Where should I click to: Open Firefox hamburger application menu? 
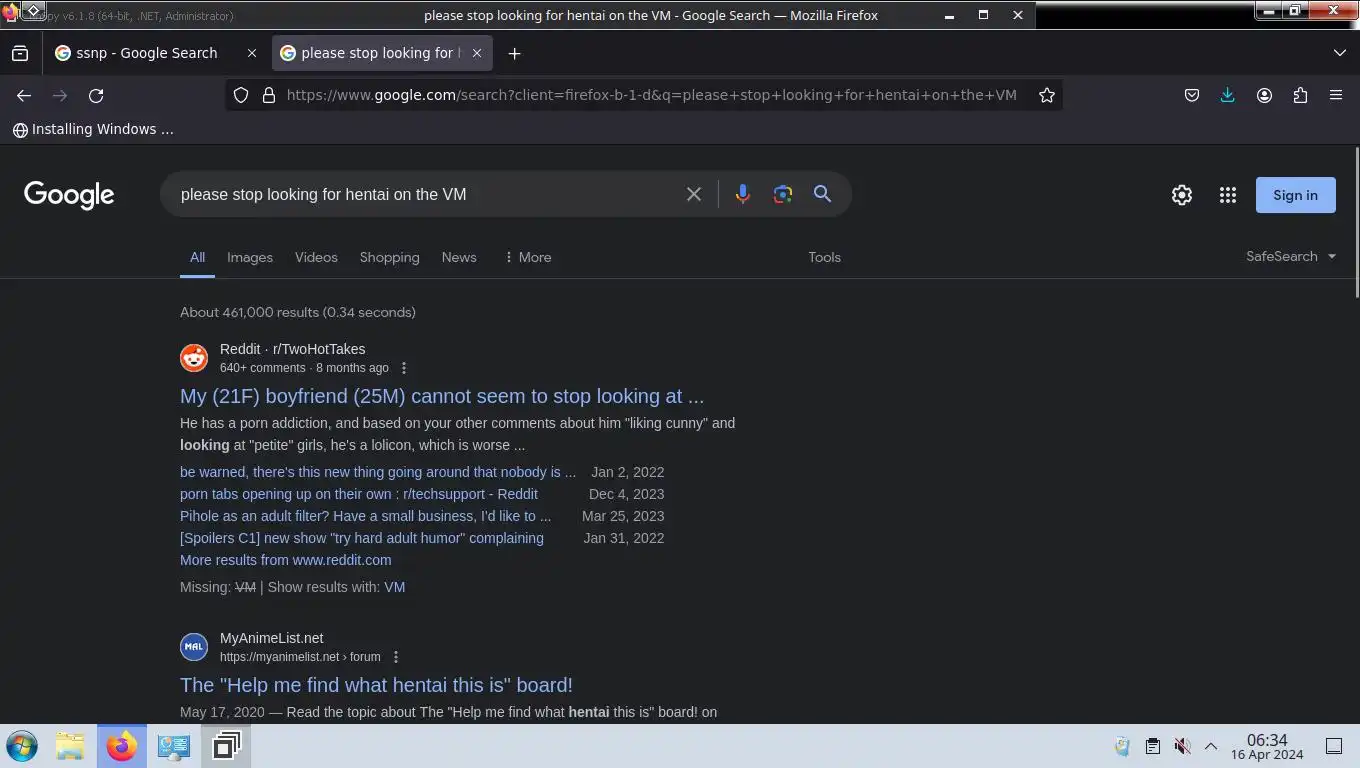pyautogui.click(x=1336, y=95)
